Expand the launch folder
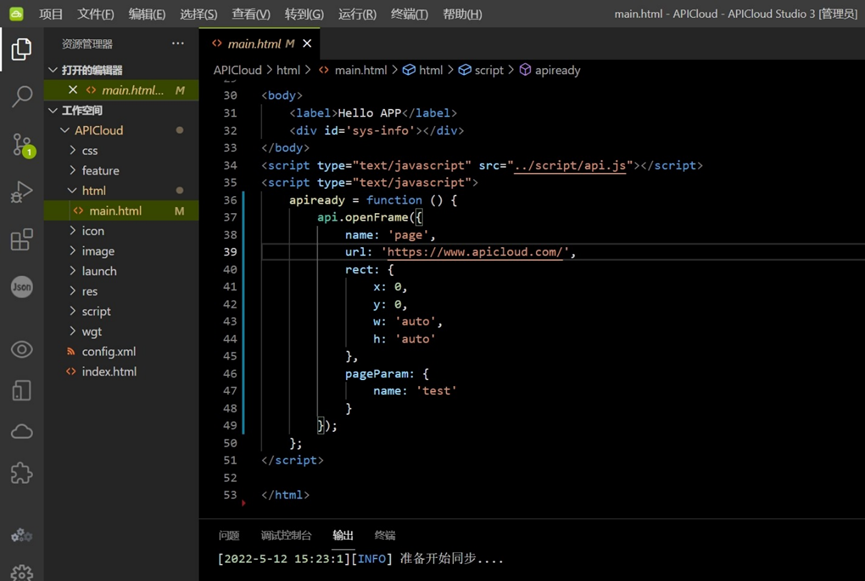This screenshot has width=865, height=581. tap(72, 271)
